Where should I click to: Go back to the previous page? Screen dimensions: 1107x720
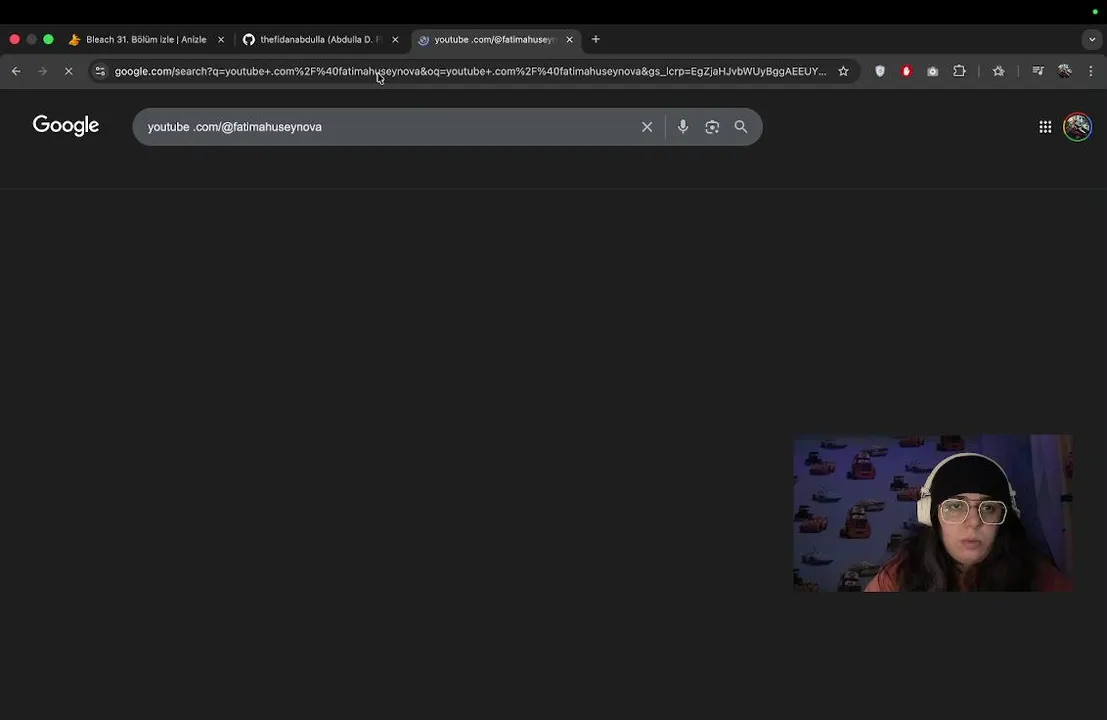[16, 71]
